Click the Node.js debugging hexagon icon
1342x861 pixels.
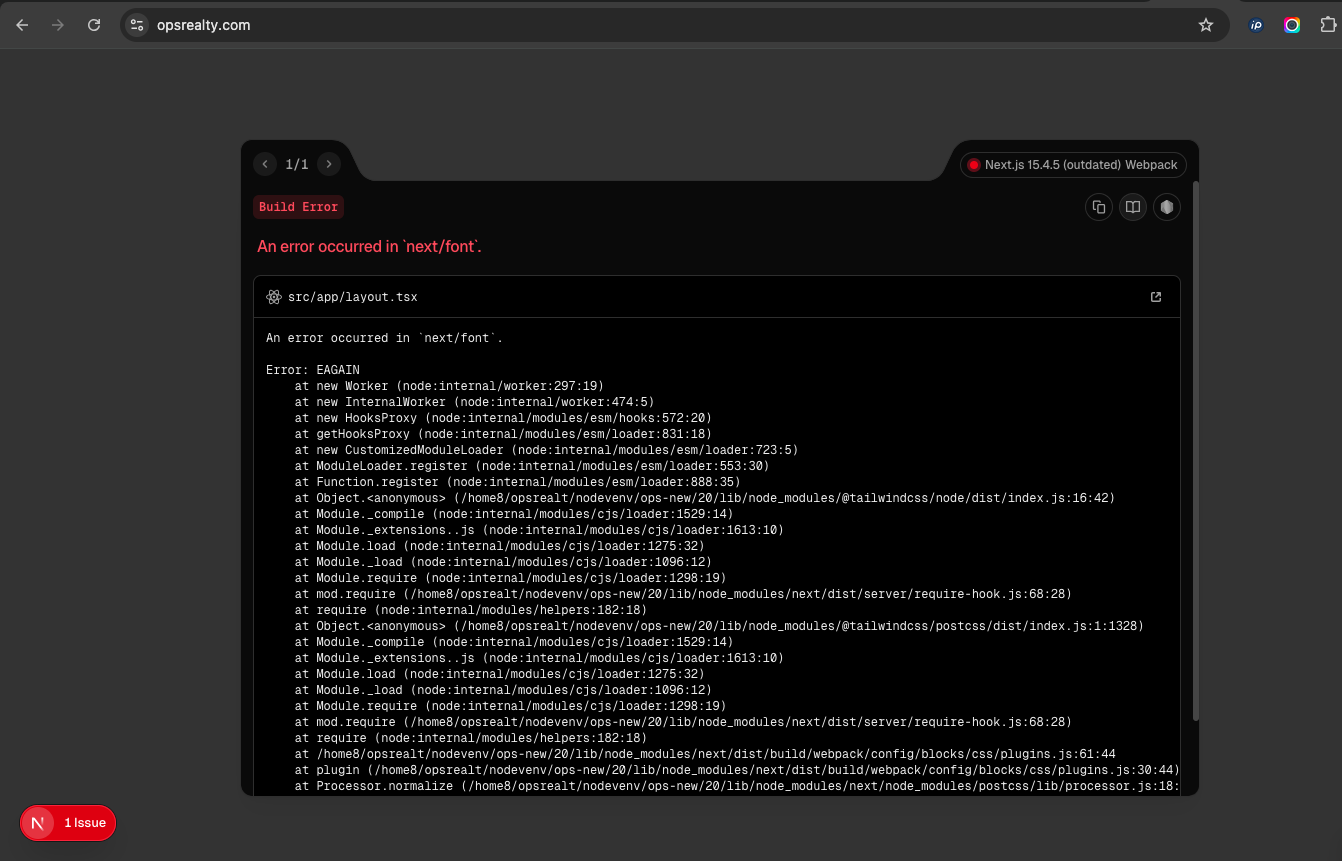click(1166, 207)
